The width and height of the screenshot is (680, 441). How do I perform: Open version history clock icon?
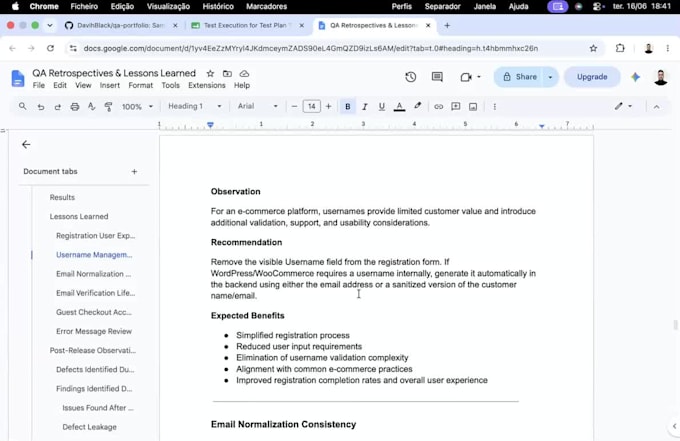pos(411,77)
